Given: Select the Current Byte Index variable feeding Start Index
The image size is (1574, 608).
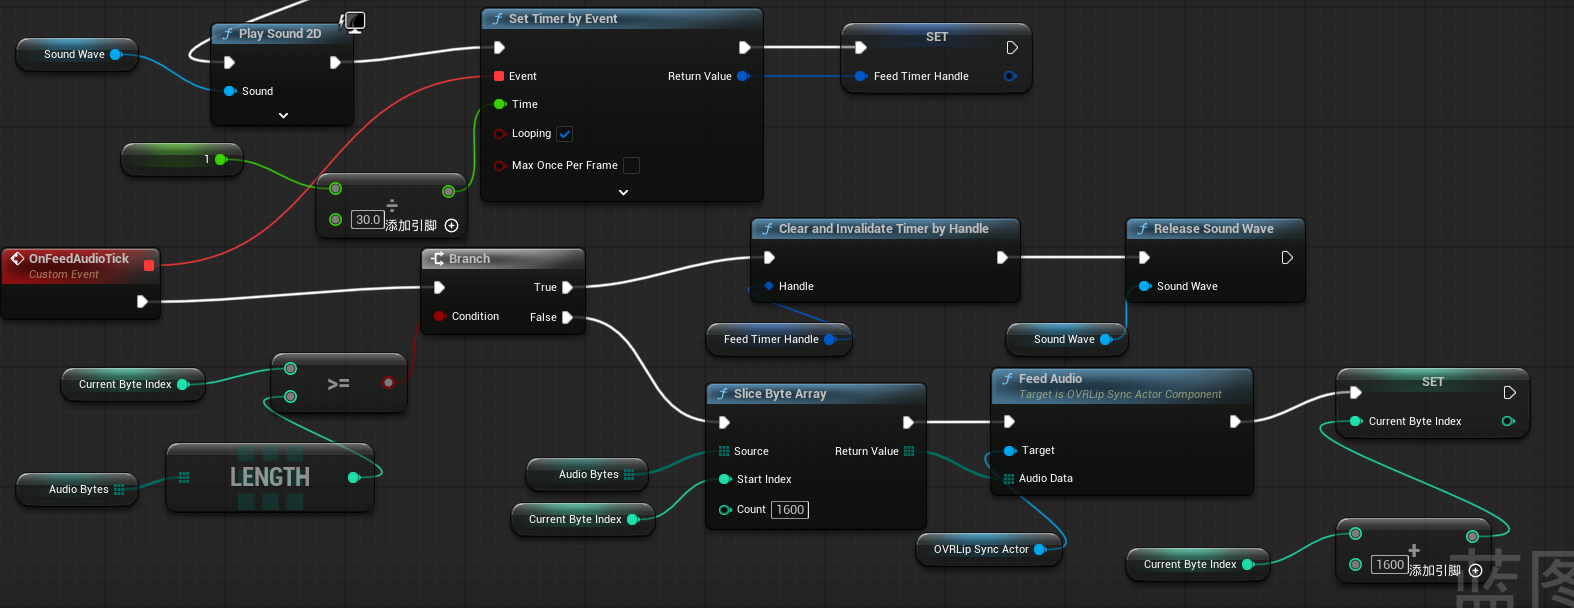Looking at the screenshot, I should [583, 520].
